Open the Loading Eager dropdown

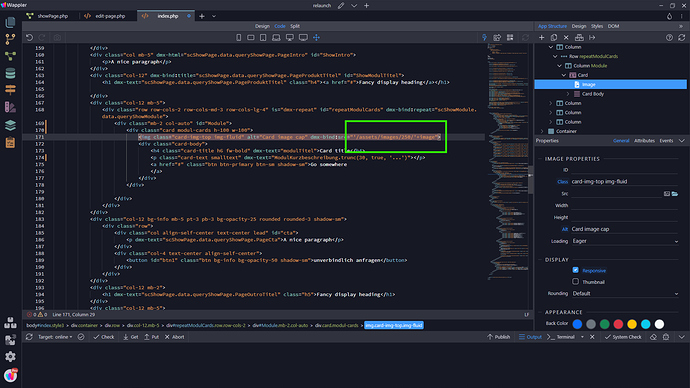click(x=625, y=241)
